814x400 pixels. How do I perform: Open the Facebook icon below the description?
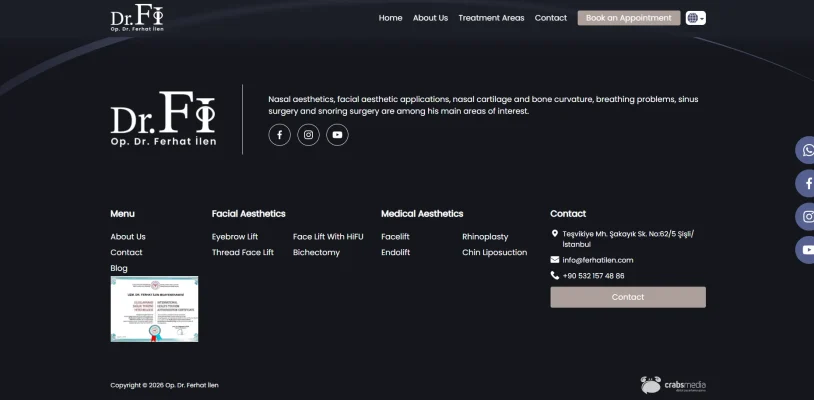pyautogui.click(x=279, y=135)
